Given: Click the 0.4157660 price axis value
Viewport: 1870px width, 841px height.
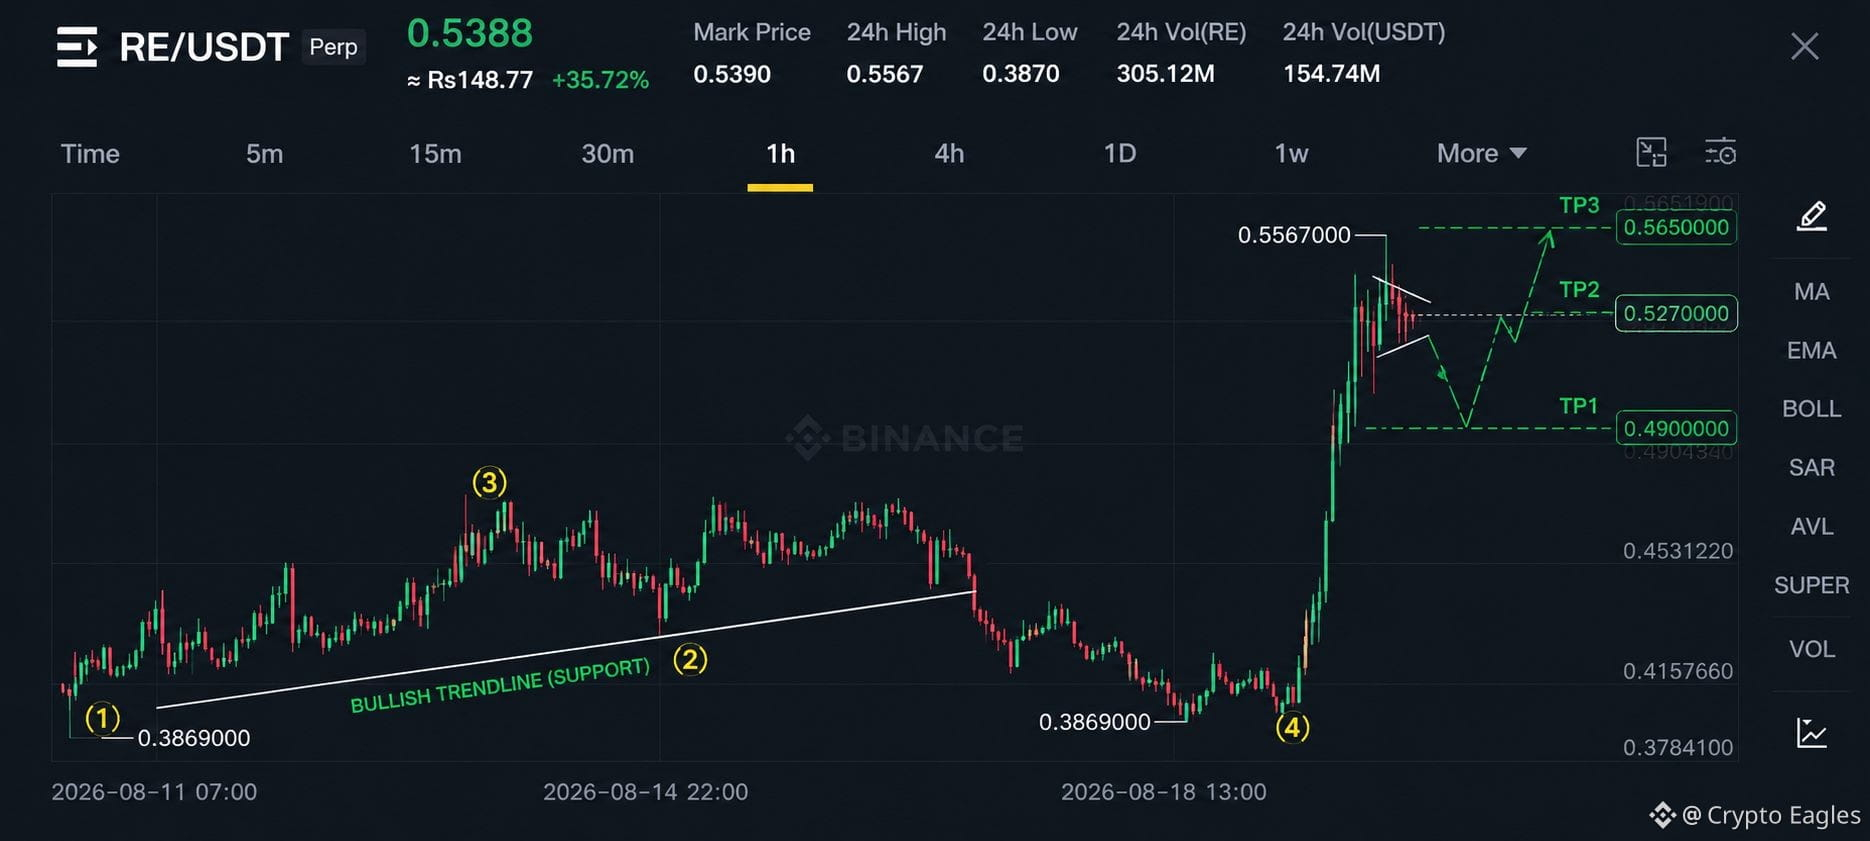Looking at the screenshot, I should (1678, 671).
